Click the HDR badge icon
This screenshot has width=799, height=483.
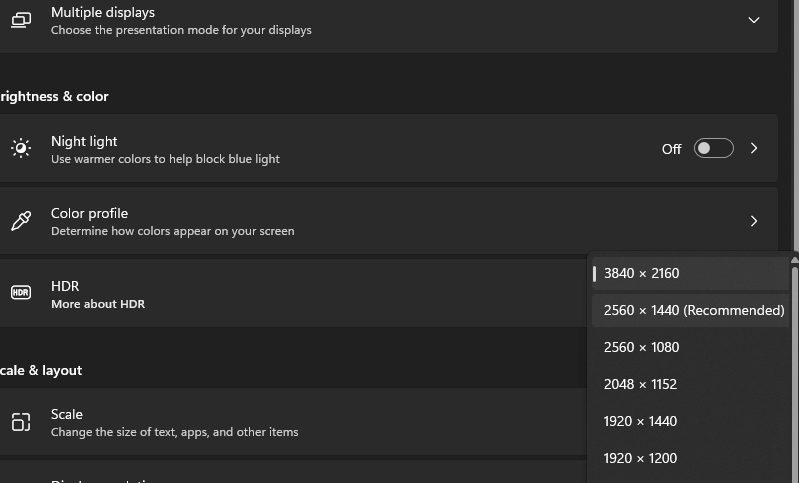click(x=21, y=293)
